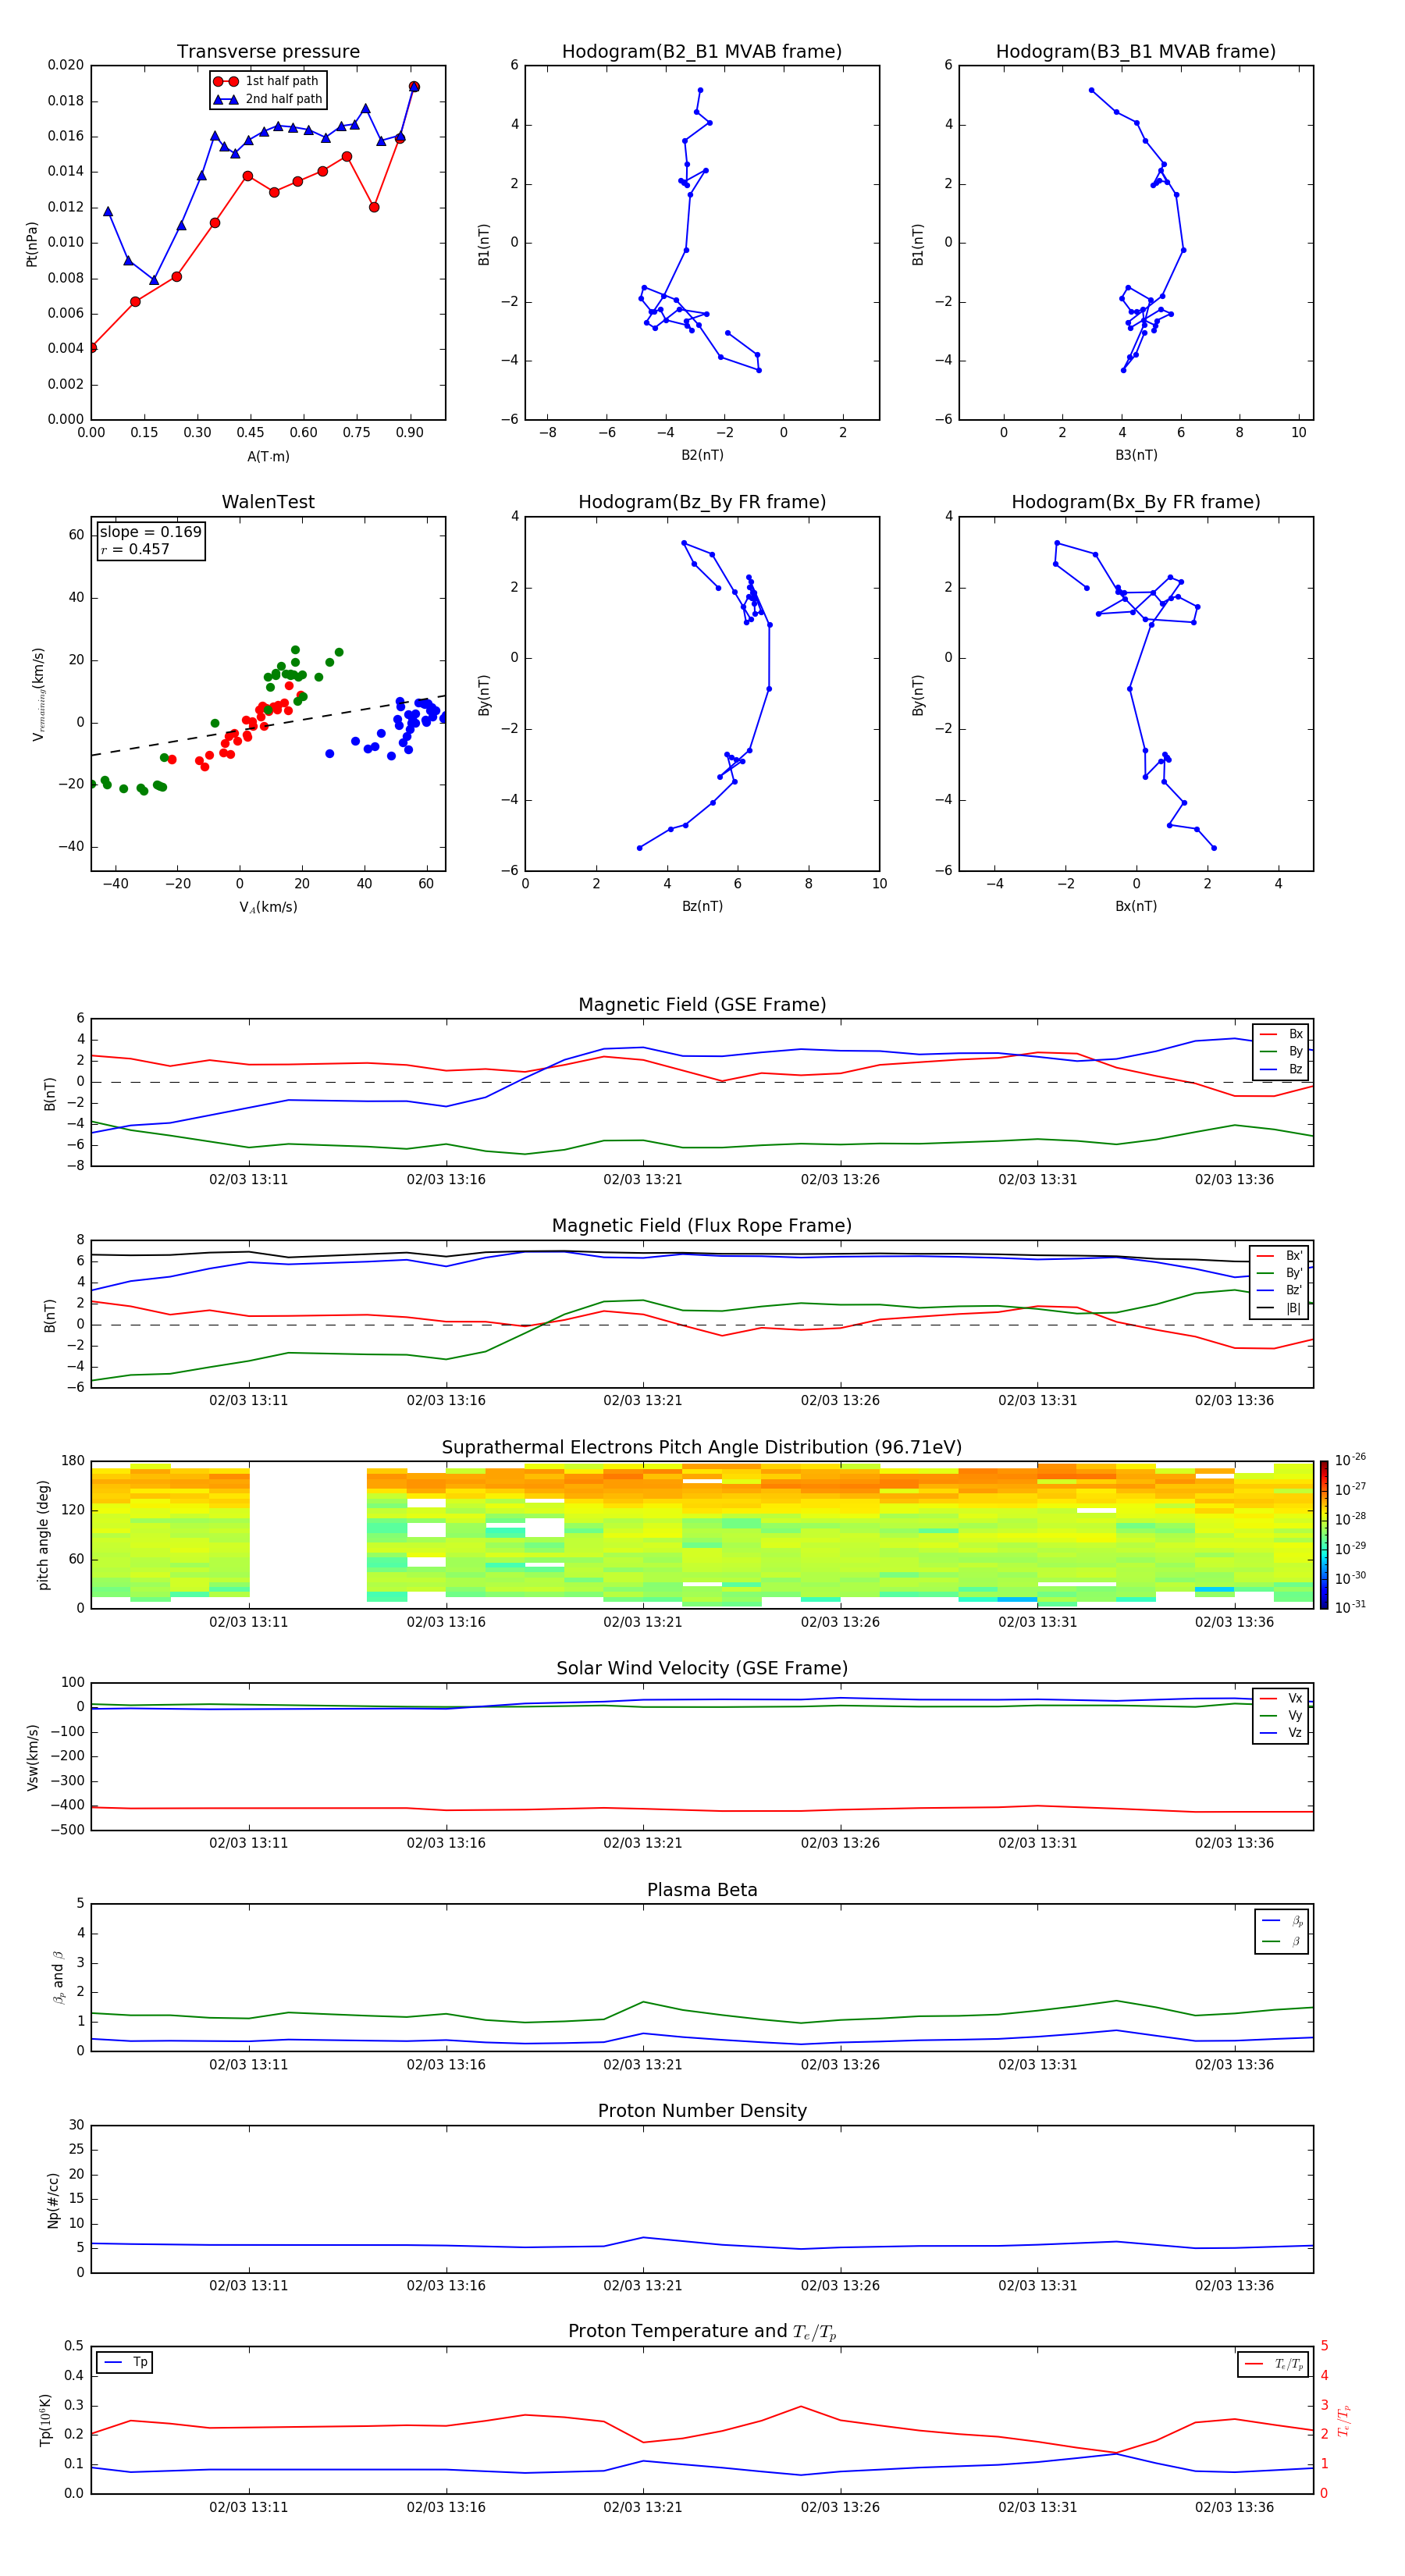Click the "slope = 0.169" annotation
Screen dimensions: 1405x2576
point(150,532)
